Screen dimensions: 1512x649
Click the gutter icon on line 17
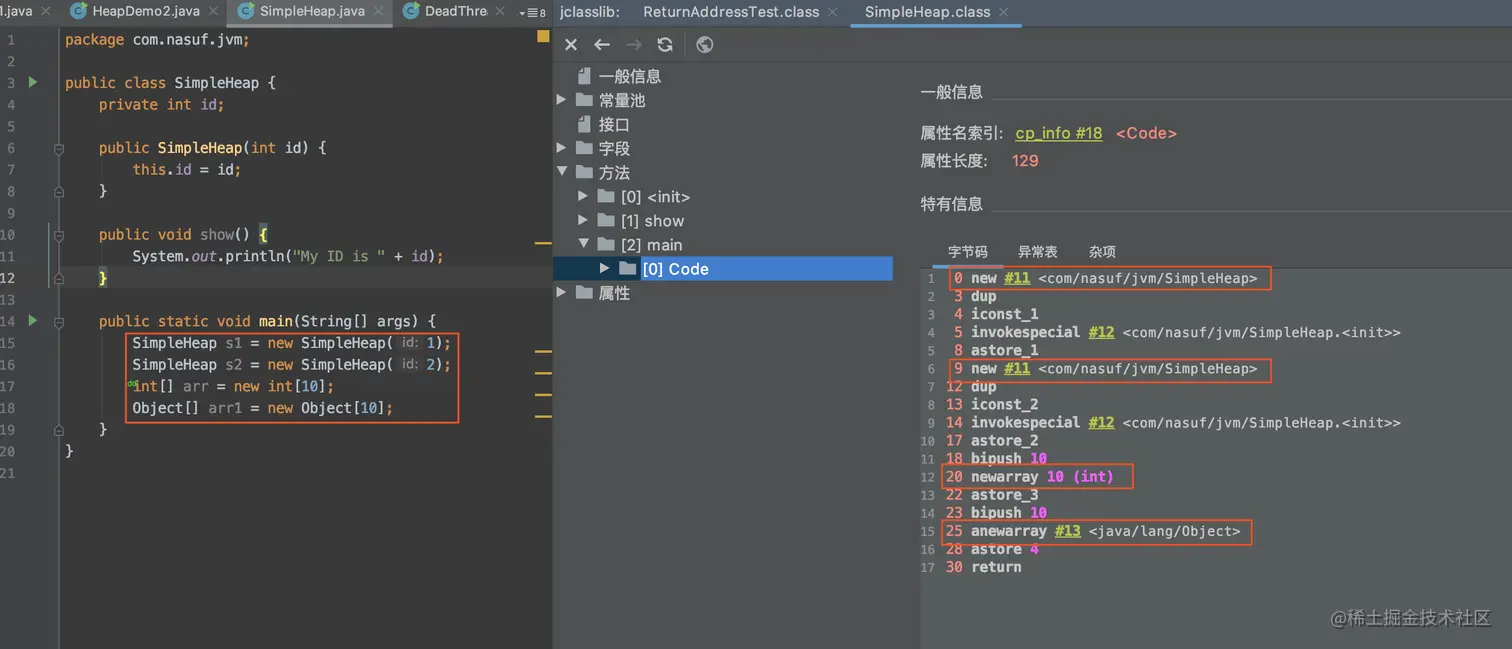[x=131, y=383]
